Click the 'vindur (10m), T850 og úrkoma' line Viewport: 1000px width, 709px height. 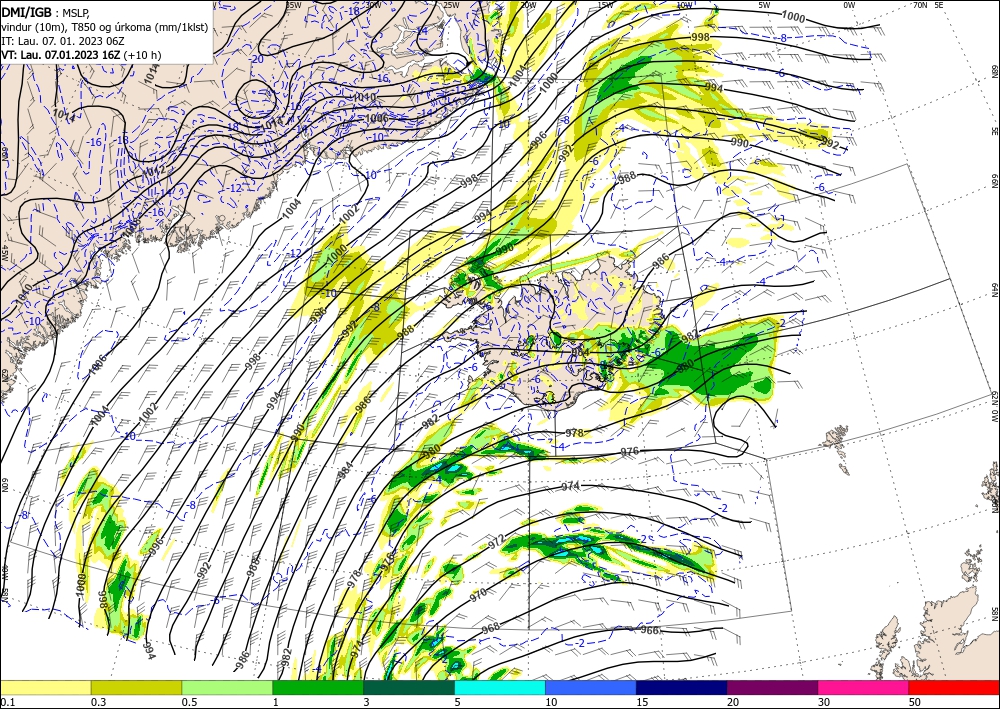pyautogui.click(x=105, y=27)
